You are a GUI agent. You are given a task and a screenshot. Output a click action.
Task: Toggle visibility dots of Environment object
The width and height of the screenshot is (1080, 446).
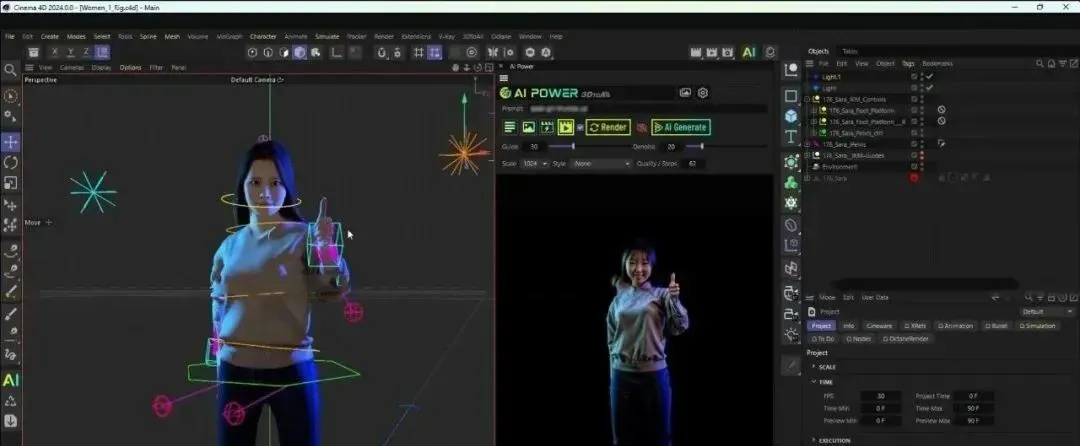pyautogui.click(x=922, y=167)
